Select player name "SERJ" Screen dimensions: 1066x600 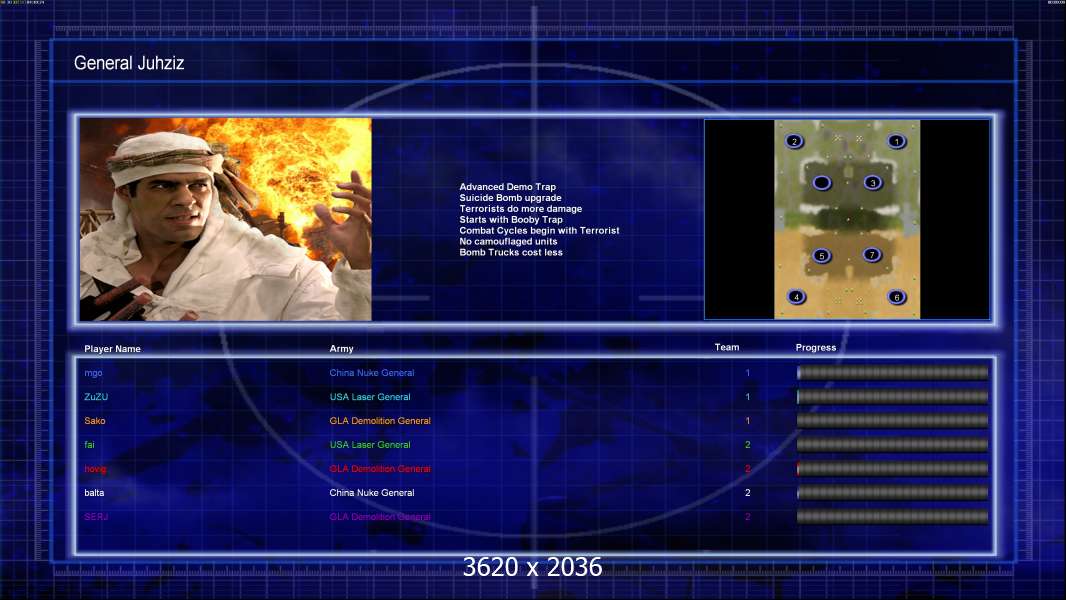tap(96, 517)
